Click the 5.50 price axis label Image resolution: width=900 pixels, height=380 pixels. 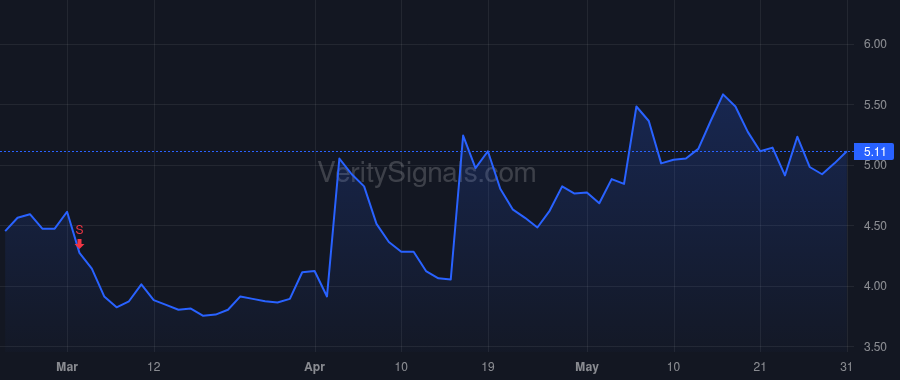pos(875,105)
